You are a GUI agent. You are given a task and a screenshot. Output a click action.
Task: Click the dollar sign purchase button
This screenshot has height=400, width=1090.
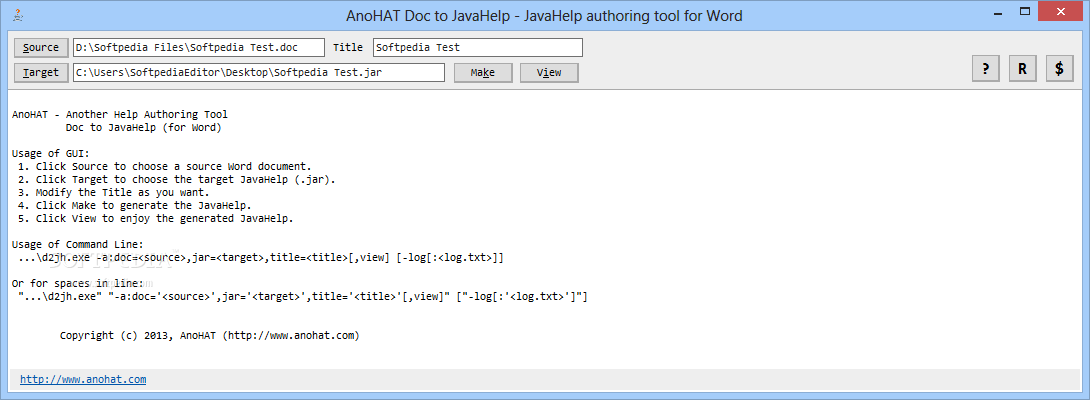point(1059,68)
